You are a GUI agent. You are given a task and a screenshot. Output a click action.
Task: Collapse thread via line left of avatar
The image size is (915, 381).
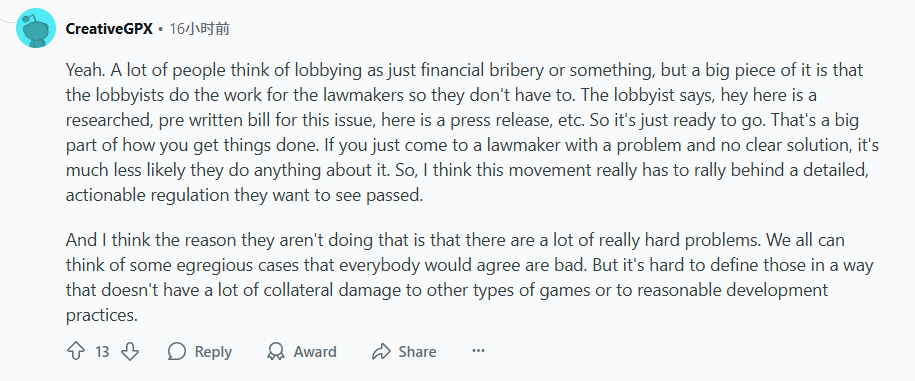tap(7, 22)
